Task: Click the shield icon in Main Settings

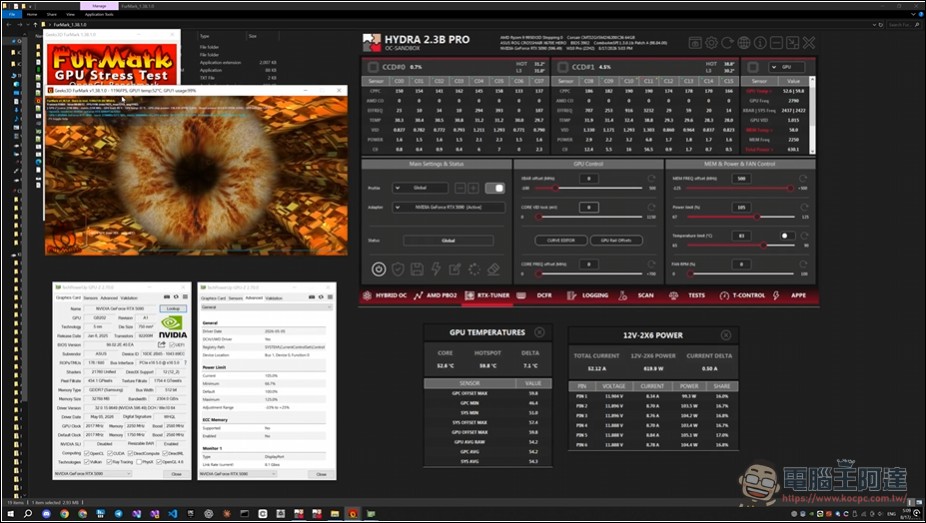Action: (x=398, y=269)
